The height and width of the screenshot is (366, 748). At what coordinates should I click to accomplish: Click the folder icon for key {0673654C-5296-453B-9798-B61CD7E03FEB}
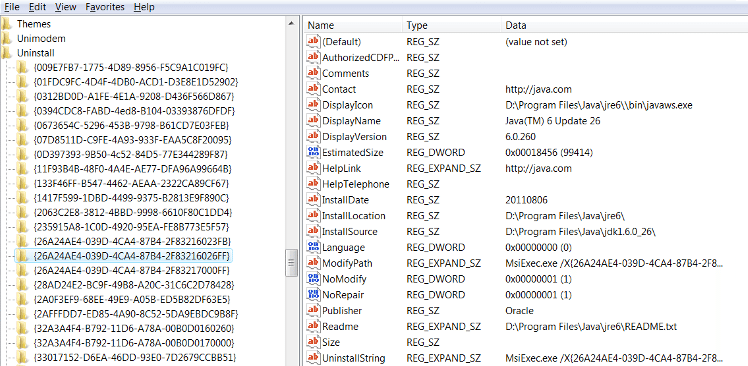coord(22,125)
